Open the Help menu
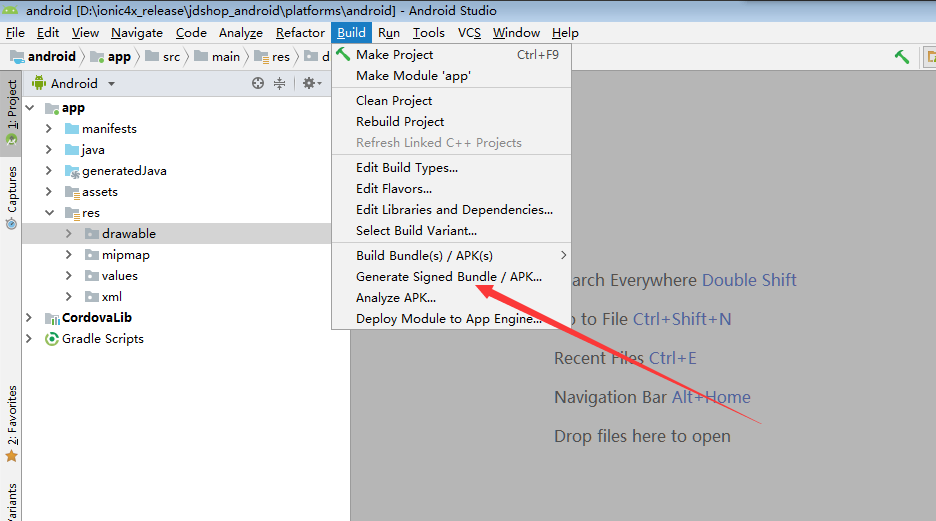This screenshot has height=521, width=936. click(565, 33)
